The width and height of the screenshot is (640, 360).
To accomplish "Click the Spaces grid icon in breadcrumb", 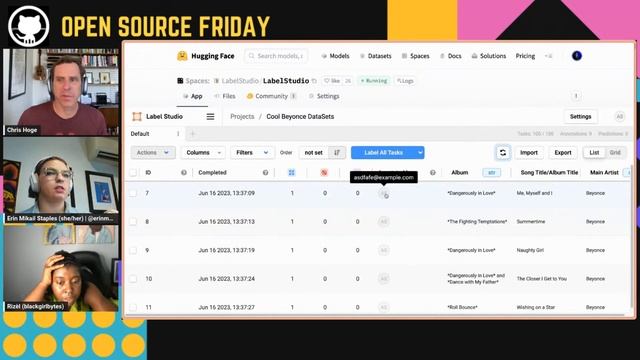I will tap(180, 81).
